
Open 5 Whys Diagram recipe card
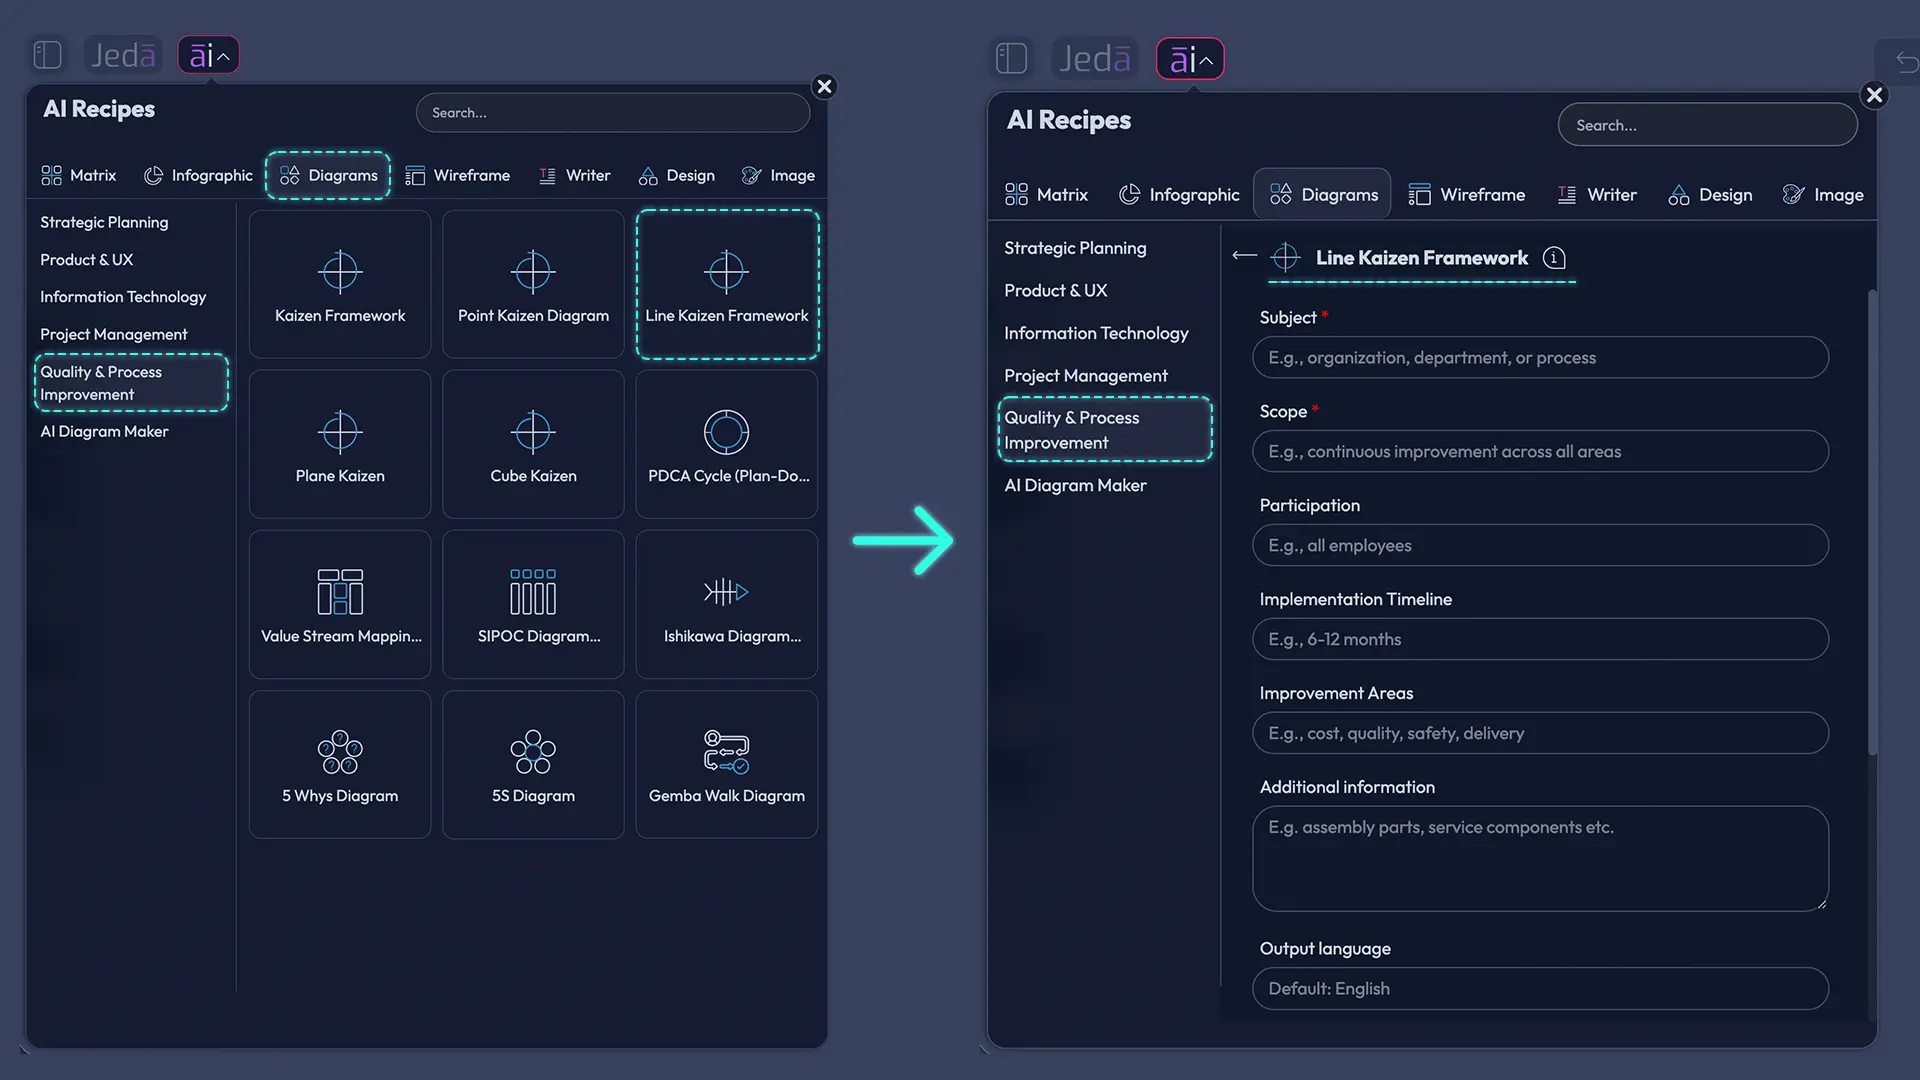(x=340, y=764)
